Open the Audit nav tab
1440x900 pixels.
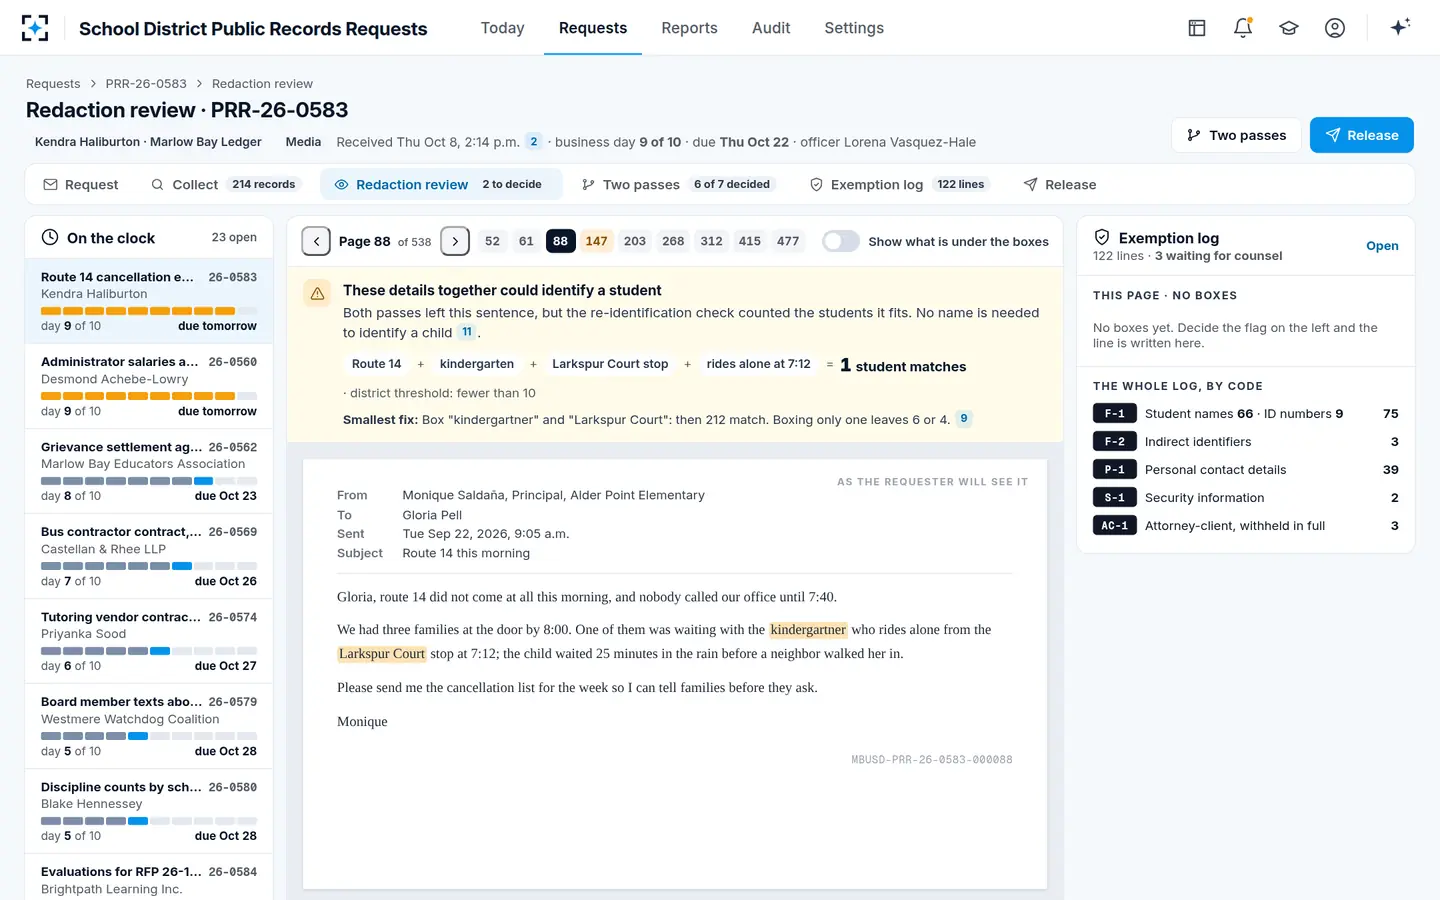[771, 28]
